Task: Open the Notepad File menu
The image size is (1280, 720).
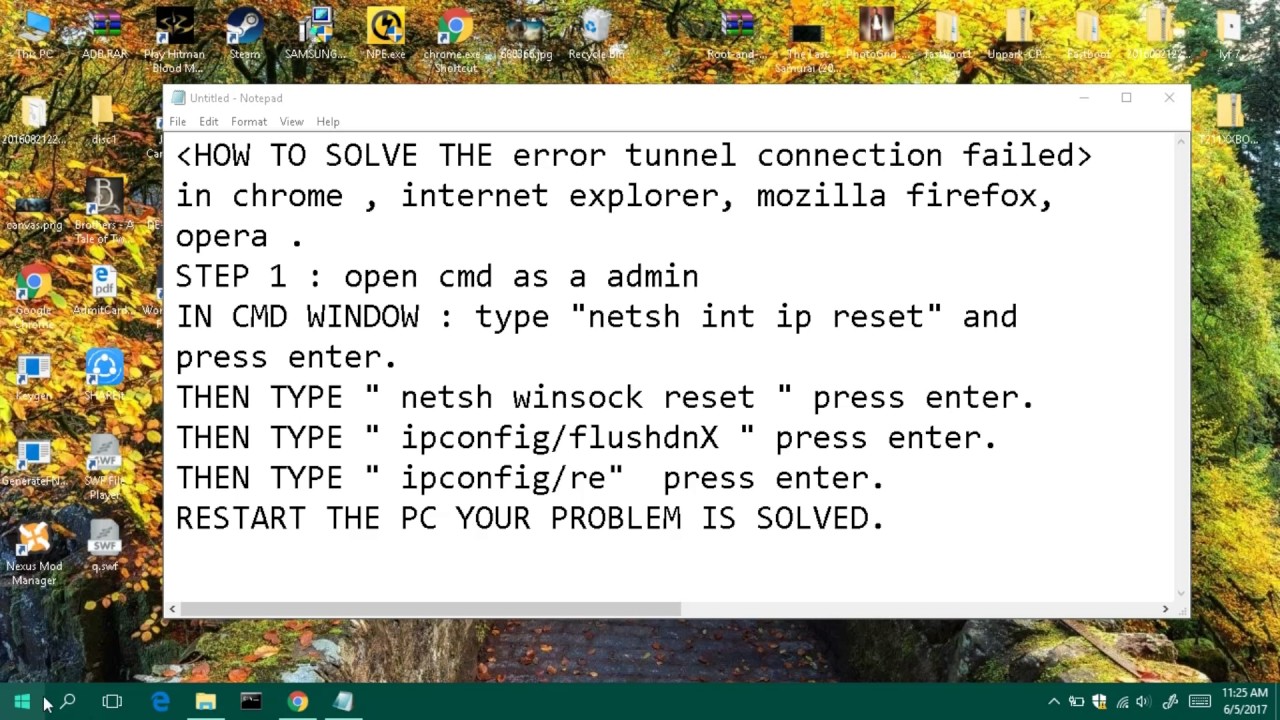Action: [177, 122]
